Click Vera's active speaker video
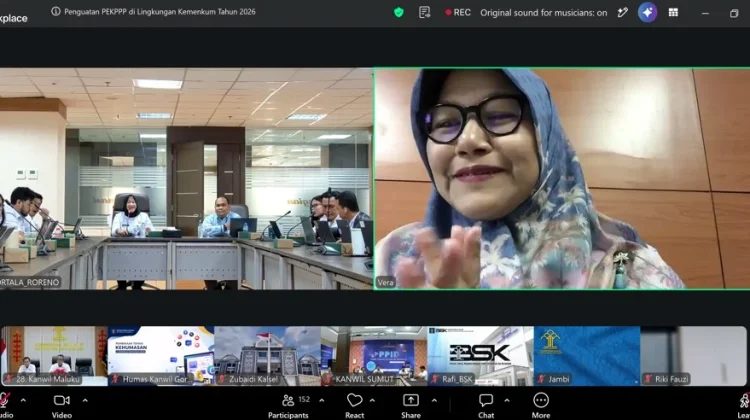Image resolution: width=750 pixels, height=420 pixels. click(x=562, y=178)
